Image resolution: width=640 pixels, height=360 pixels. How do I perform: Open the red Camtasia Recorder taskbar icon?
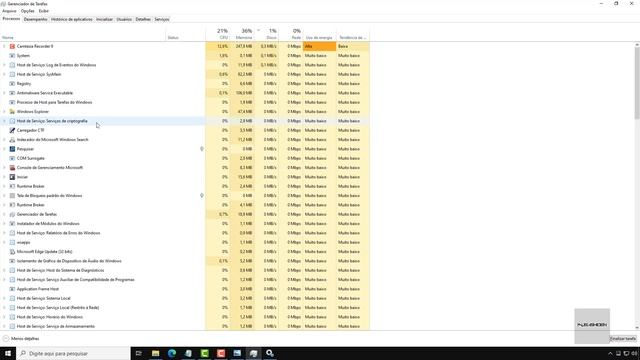221,353
